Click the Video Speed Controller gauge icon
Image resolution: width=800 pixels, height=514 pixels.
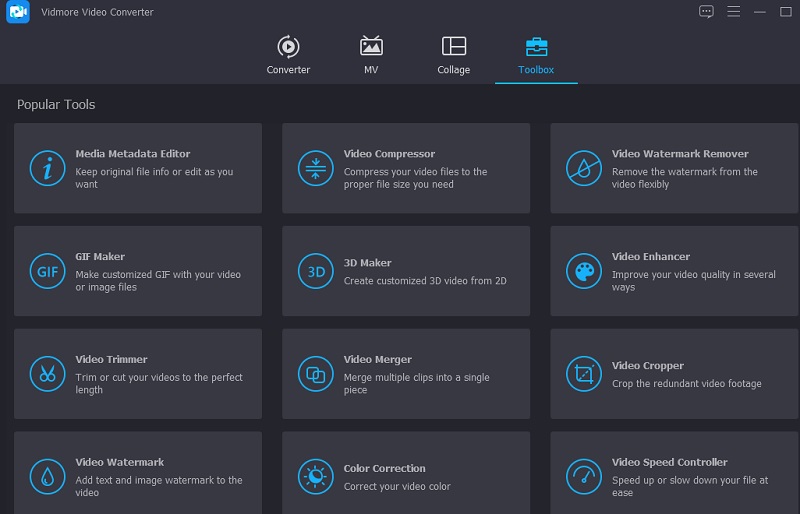pyautogui.click(x=583, y=476)
